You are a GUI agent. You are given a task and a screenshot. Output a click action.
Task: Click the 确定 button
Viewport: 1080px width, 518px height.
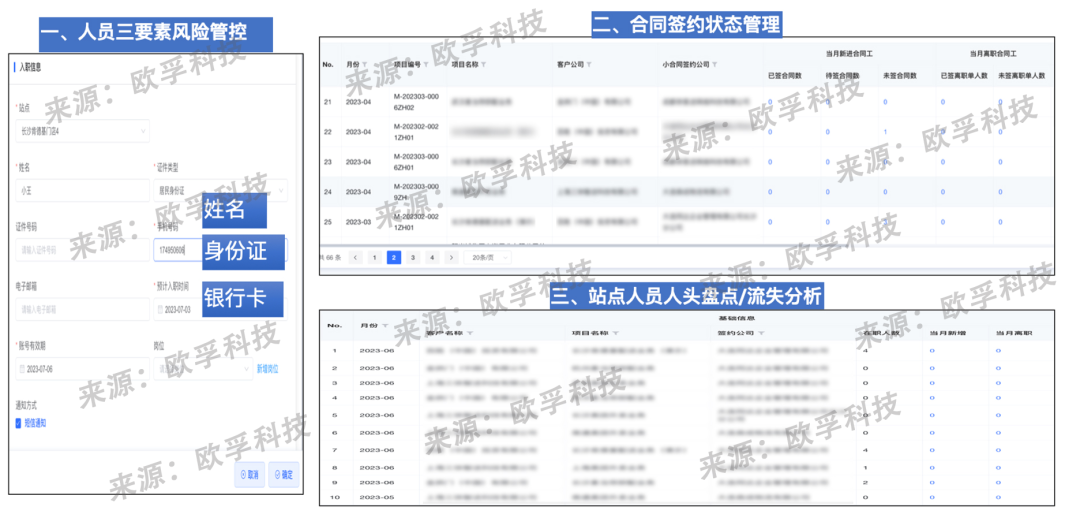pyautogui.click(x=283, y=475)
